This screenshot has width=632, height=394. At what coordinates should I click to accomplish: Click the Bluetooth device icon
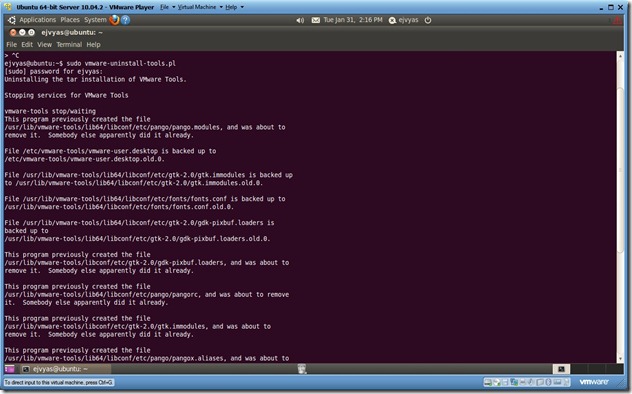point(549,382)
